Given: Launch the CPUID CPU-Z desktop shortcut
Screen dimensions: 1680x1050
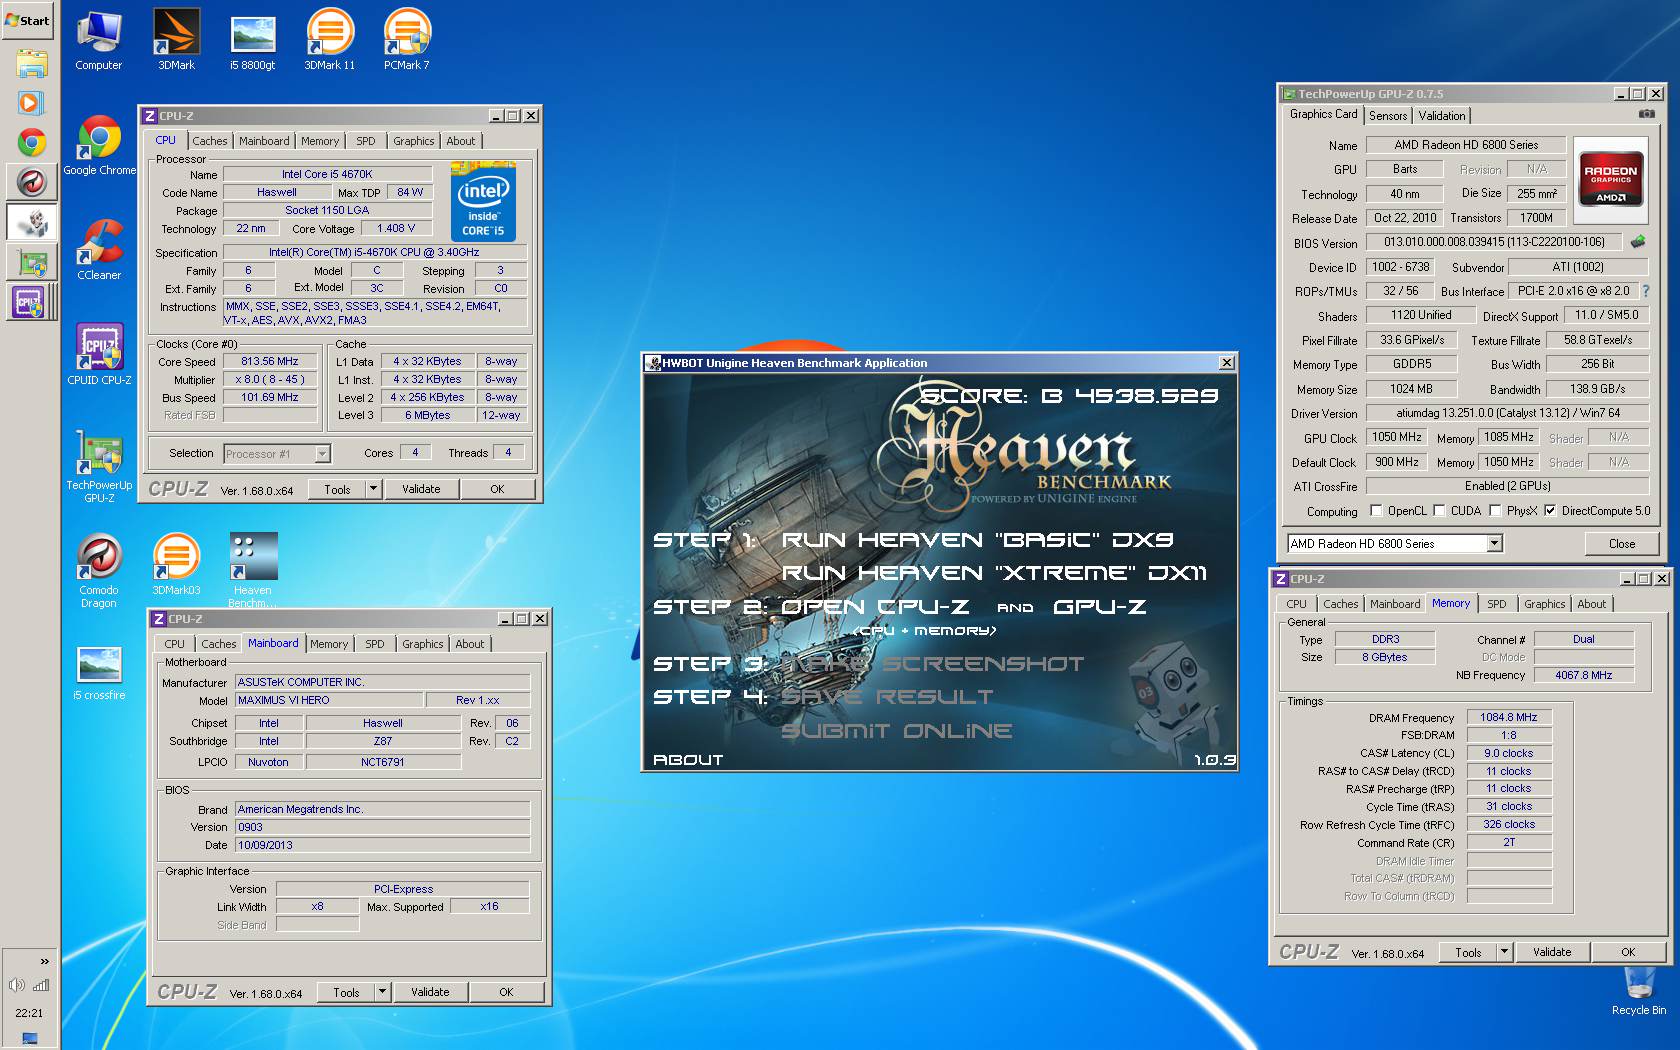Looking at the screenshot, I should click(x=99, y=355).
